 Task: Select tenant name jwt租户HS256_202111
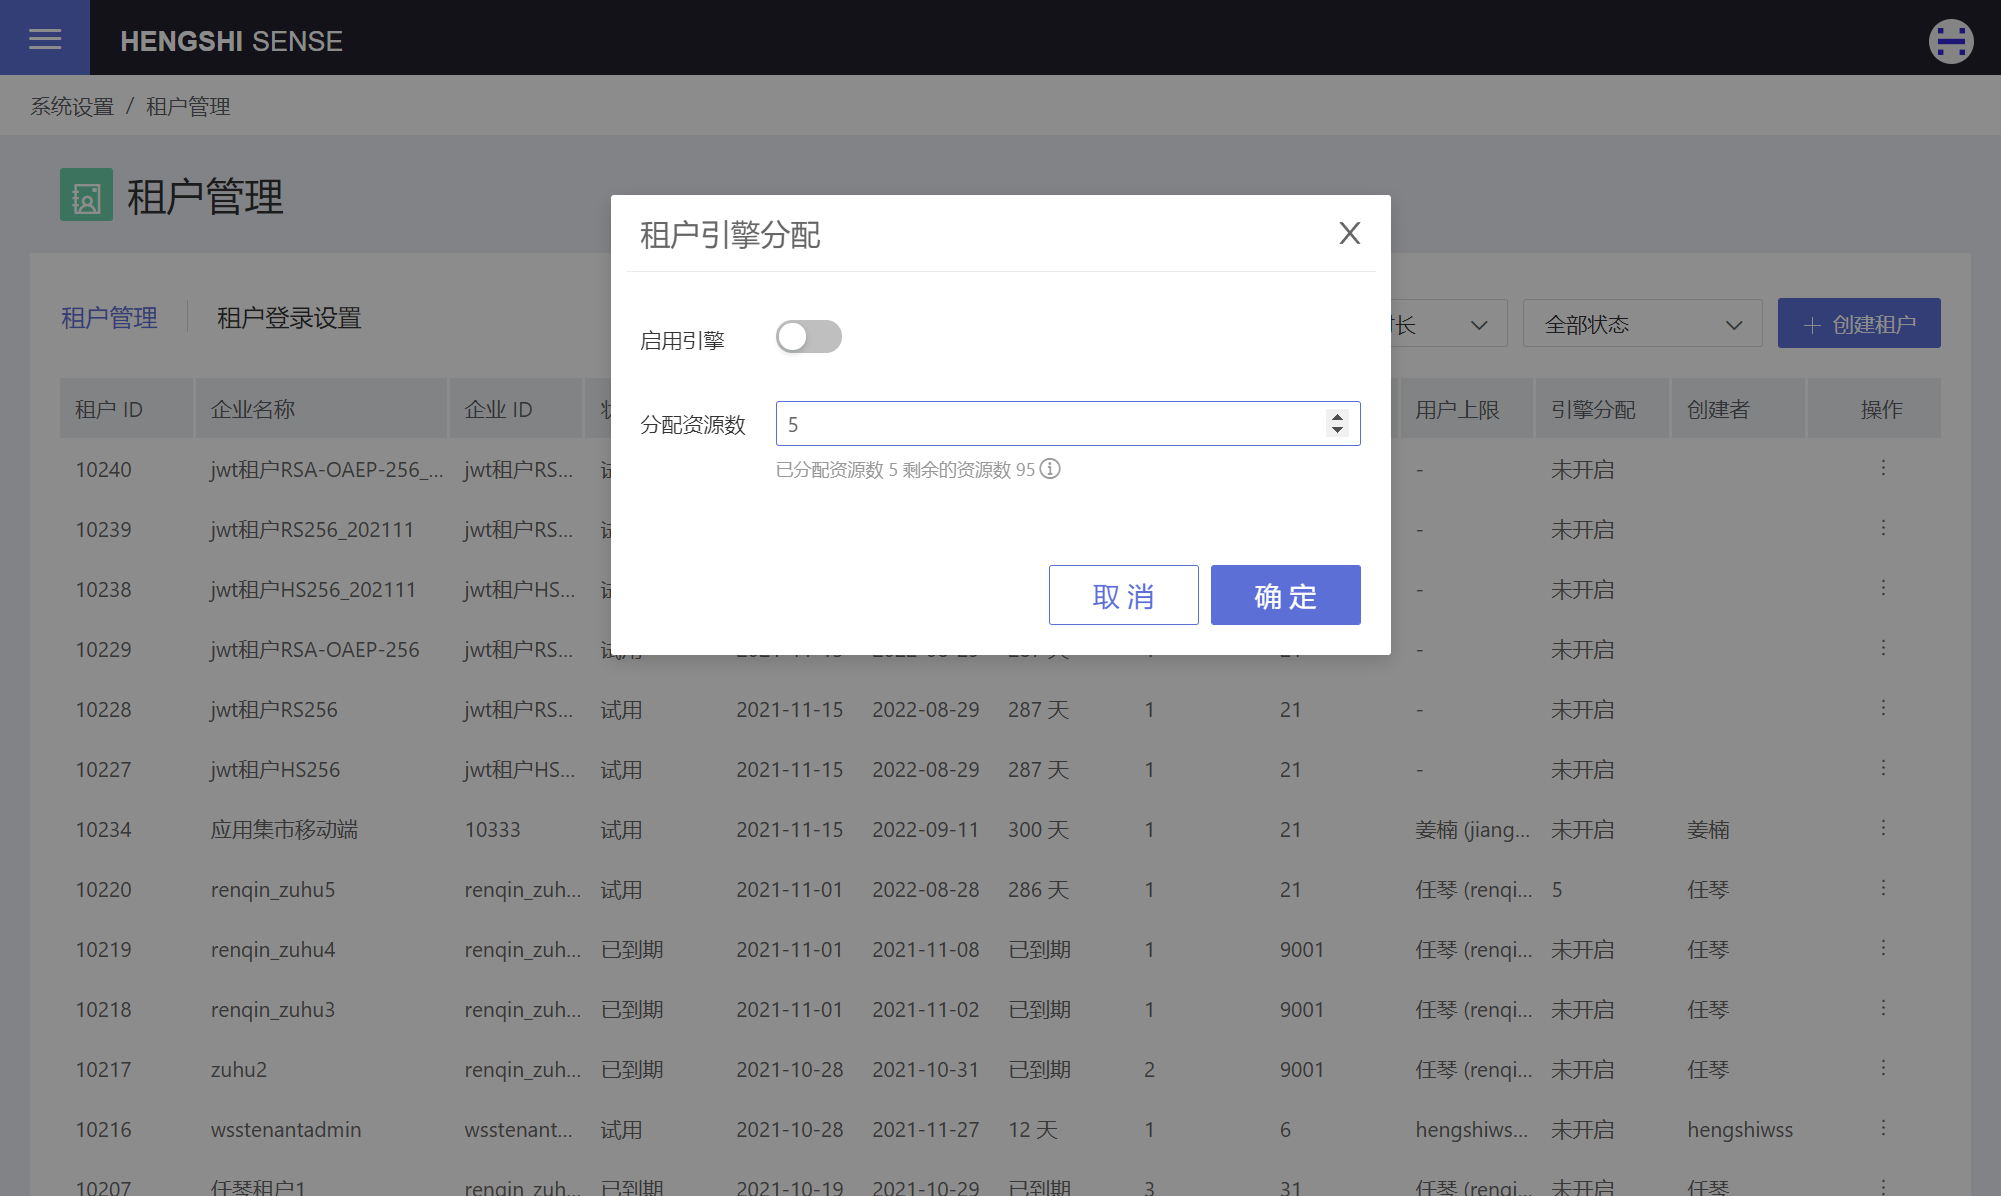pos(313,589)
